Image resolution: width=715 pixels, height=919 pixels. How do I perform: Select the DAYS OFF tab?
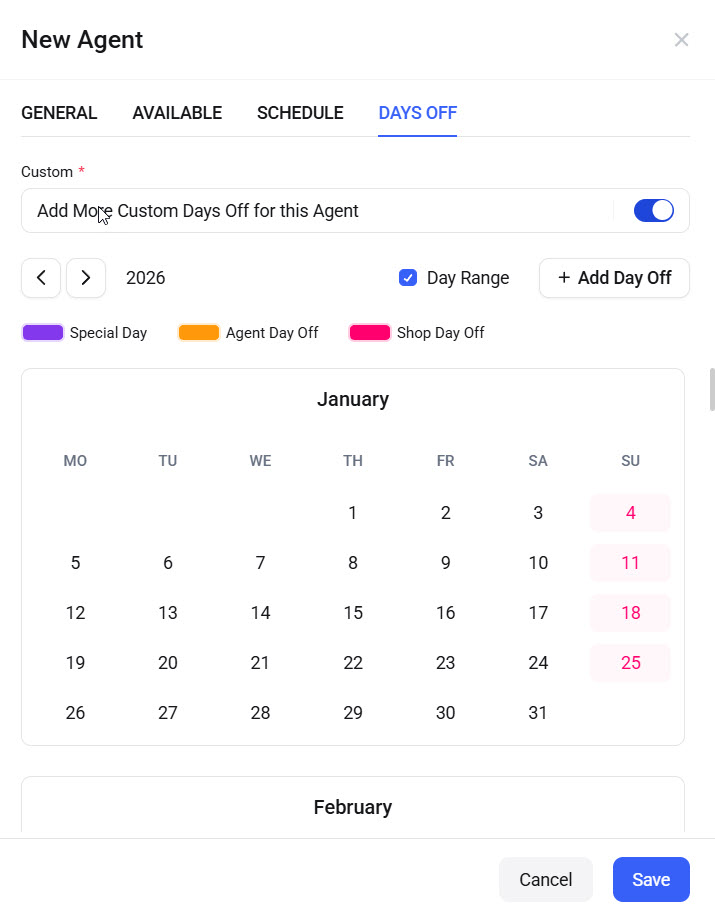417,113
